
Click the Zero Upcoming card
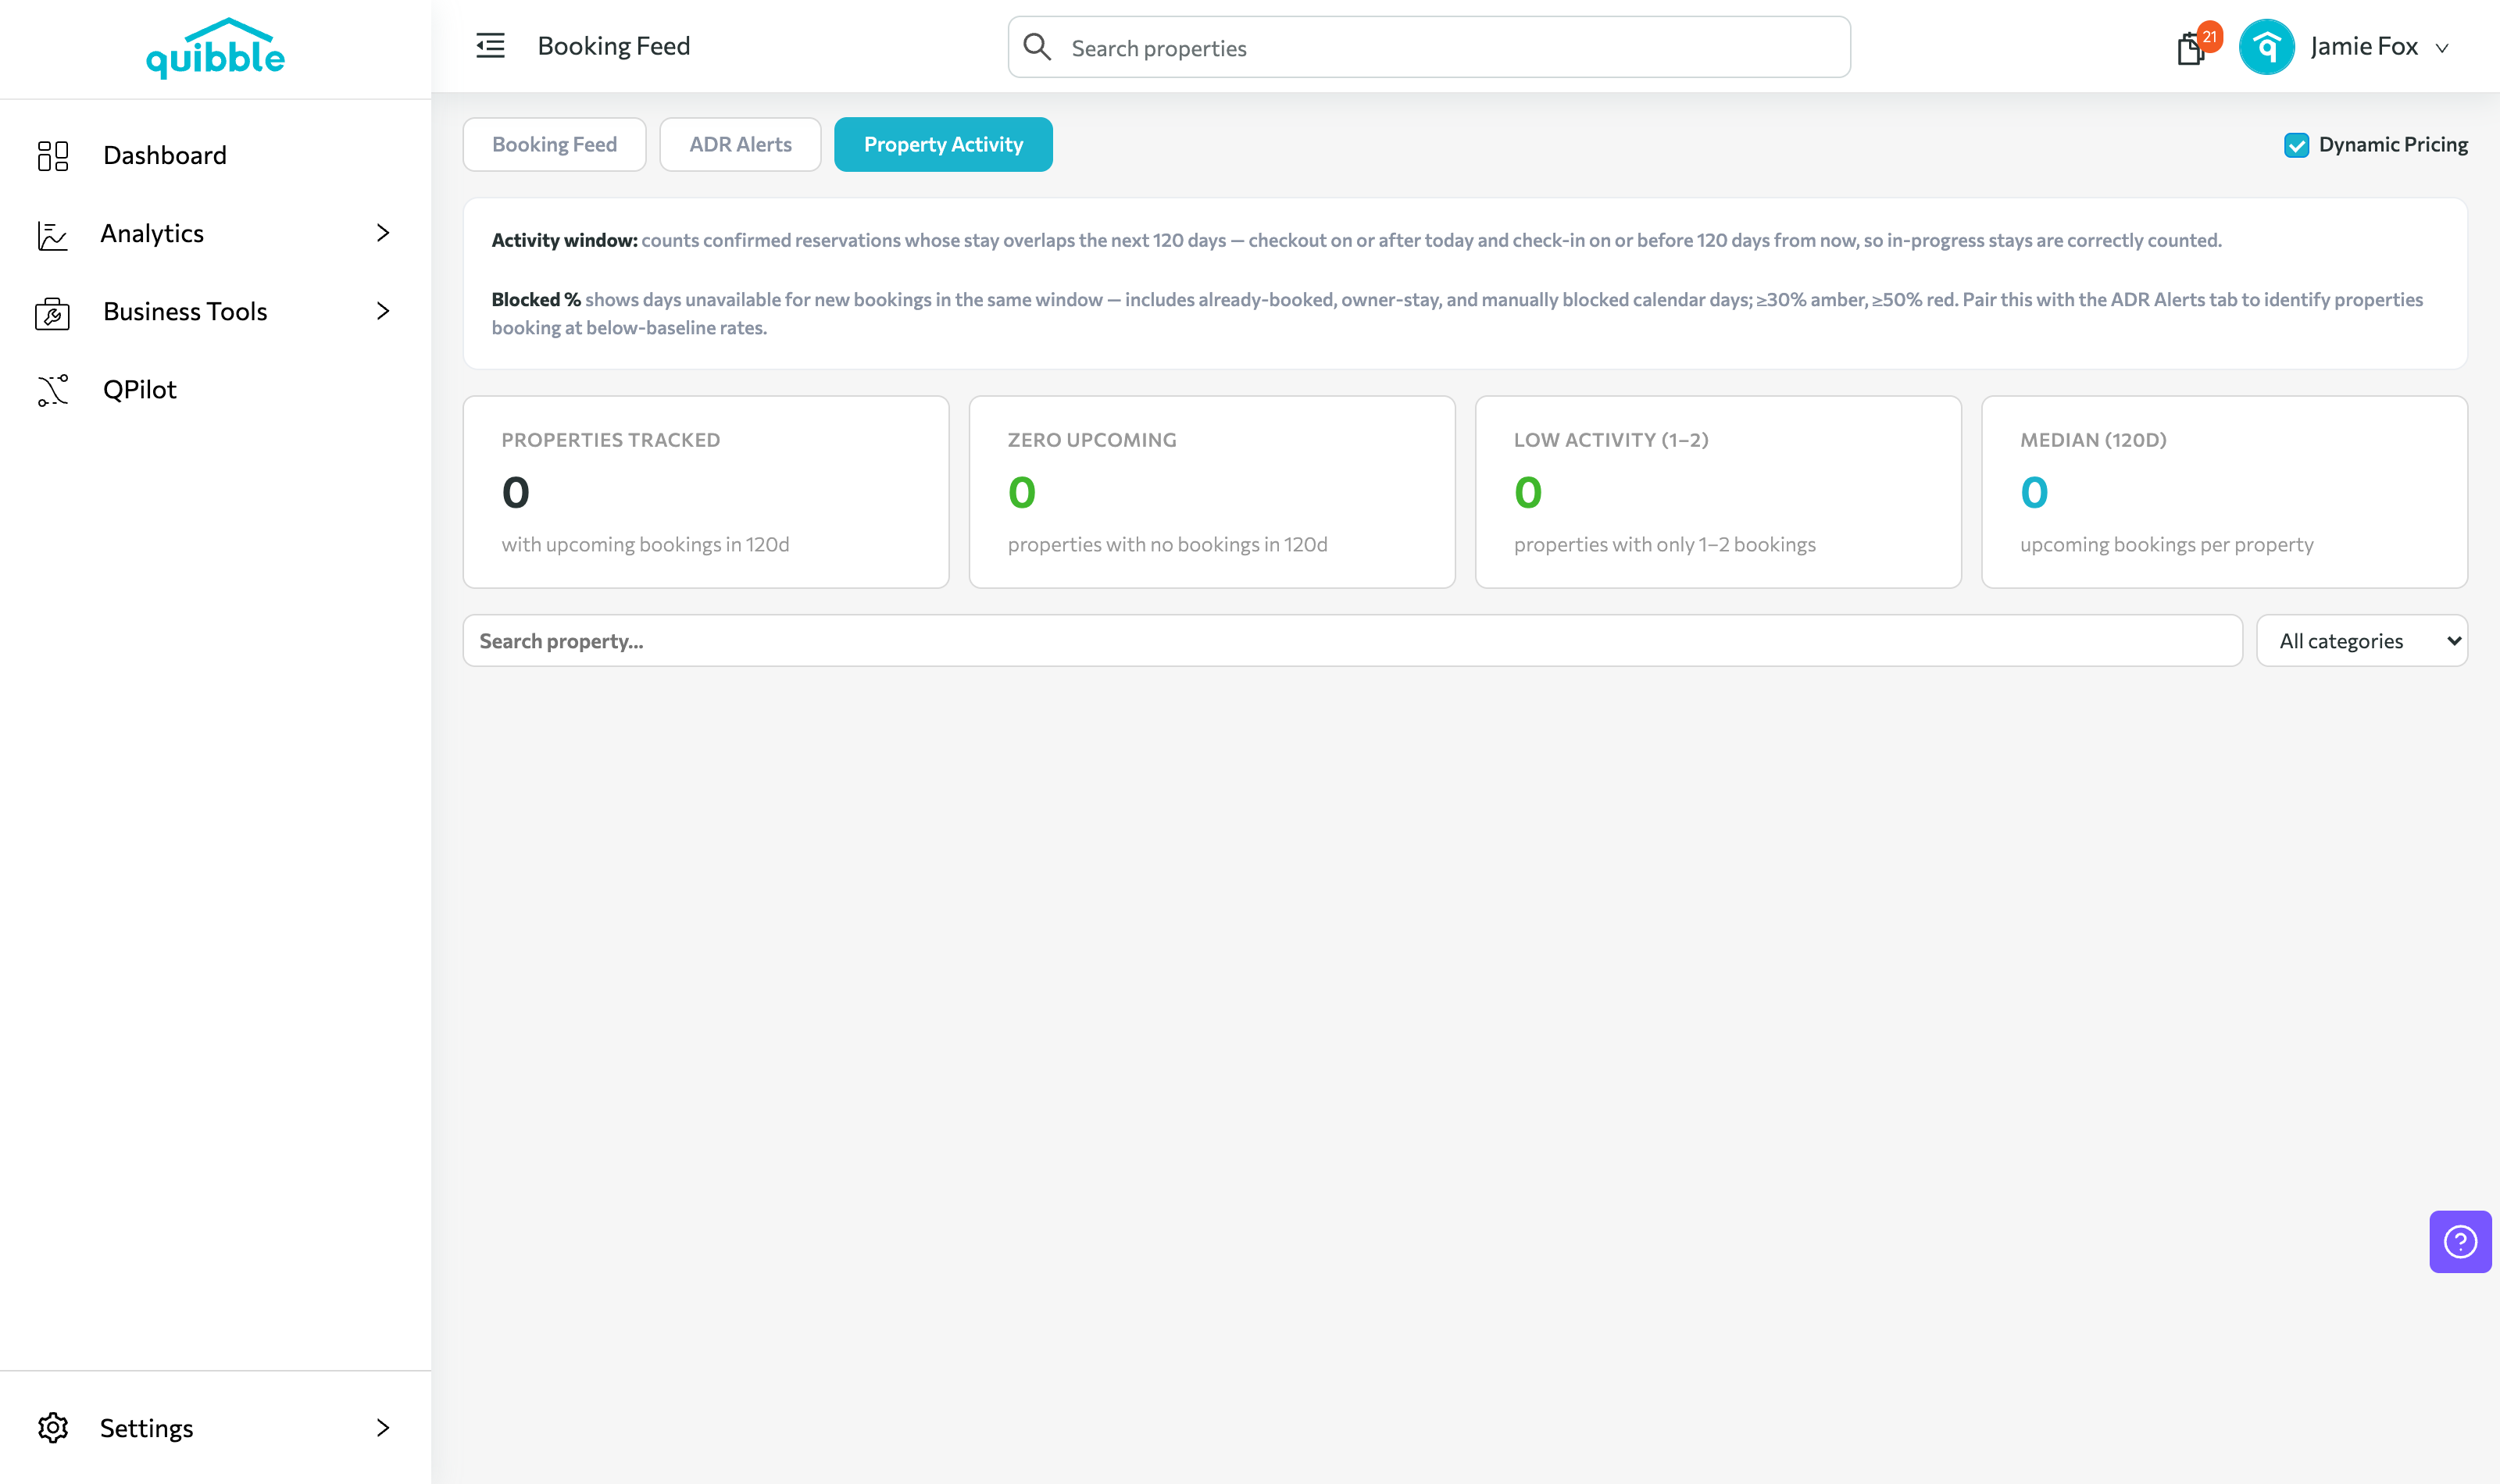tap(1212, 491)
